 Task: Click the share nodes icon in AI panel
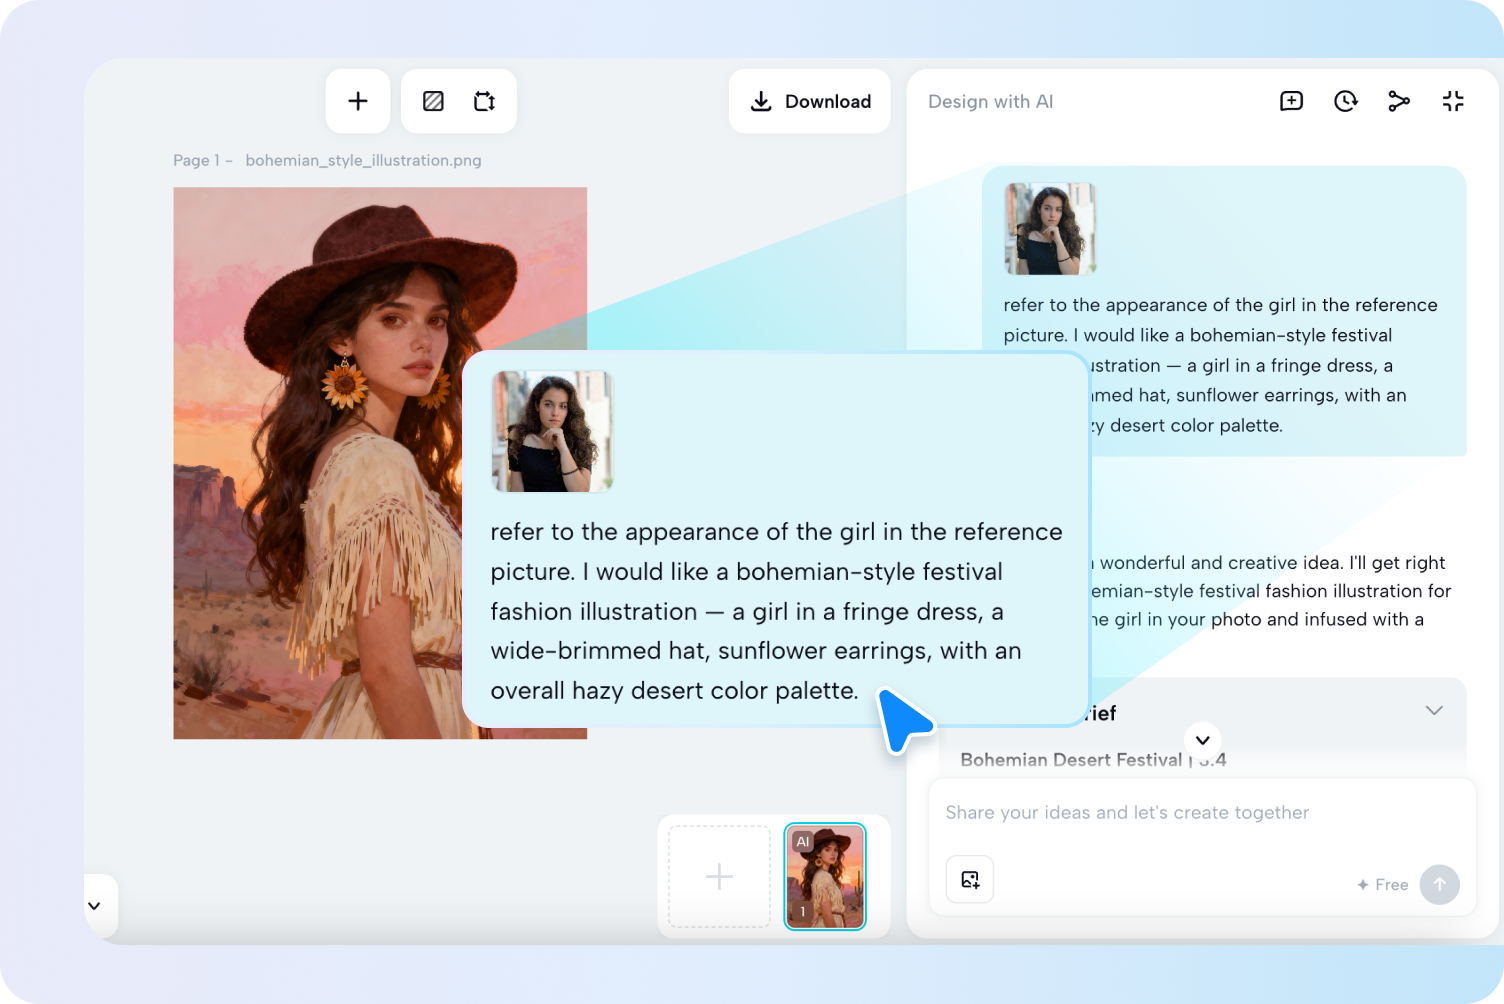(x=1399, y=101)
